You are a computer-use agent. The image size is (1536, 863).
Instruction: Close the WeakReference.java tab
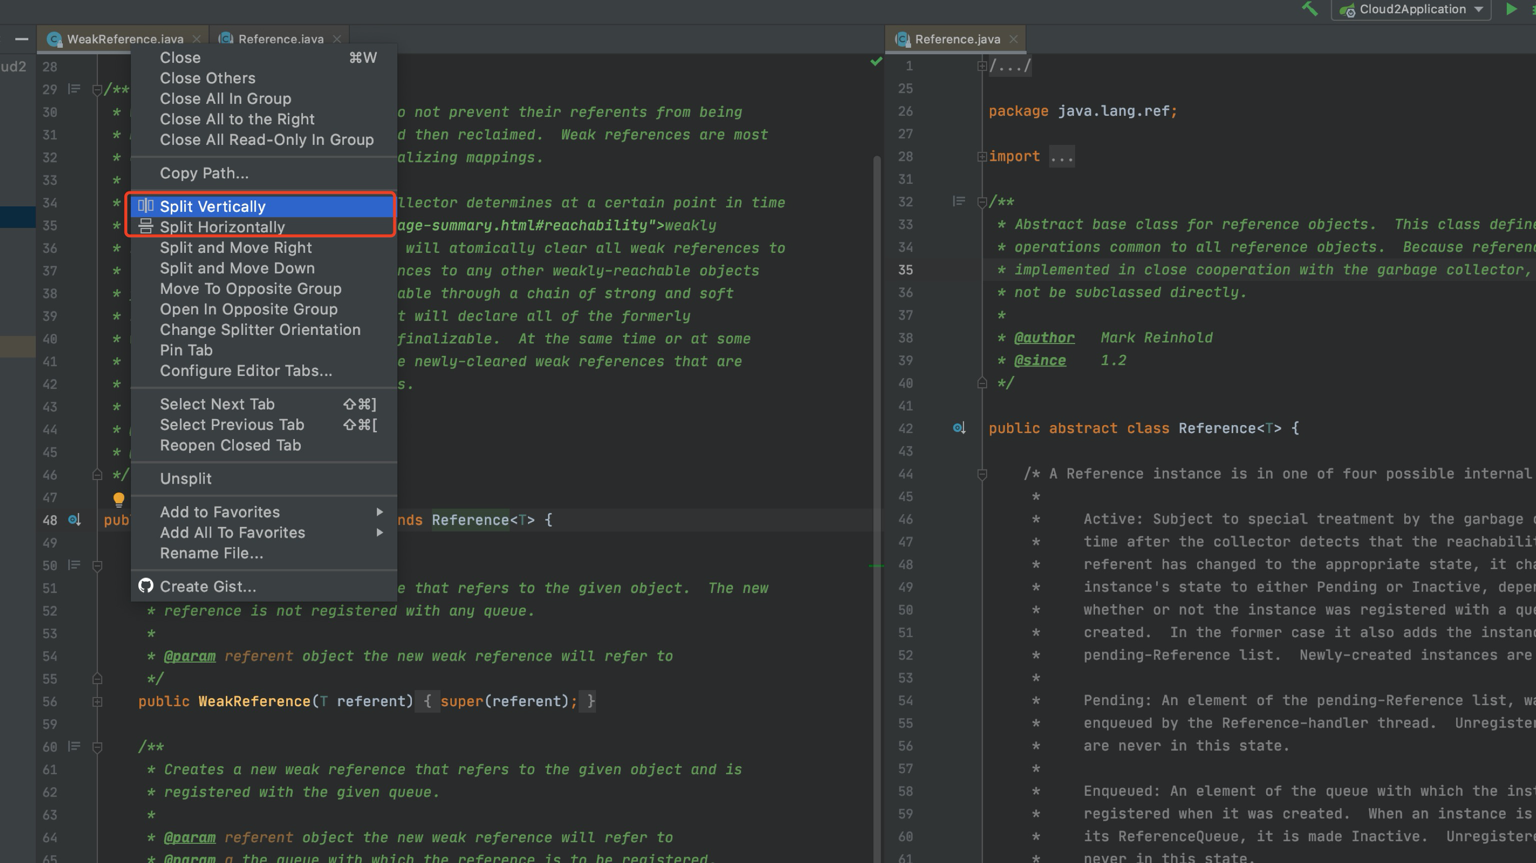tap(196, 39)
